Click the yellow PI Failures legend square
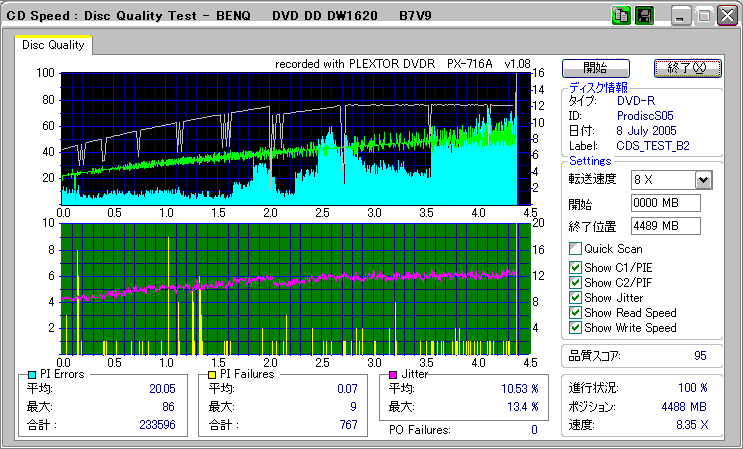 click(210, 374)
